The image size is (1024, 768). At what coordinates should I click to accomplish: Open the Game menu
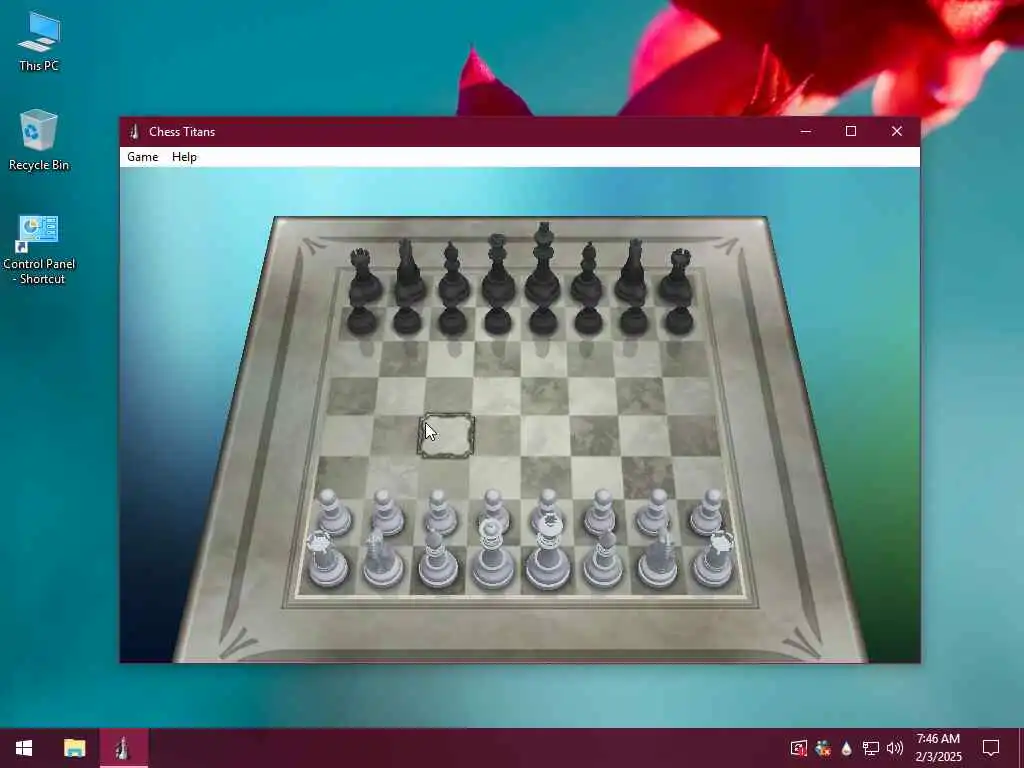142,157
